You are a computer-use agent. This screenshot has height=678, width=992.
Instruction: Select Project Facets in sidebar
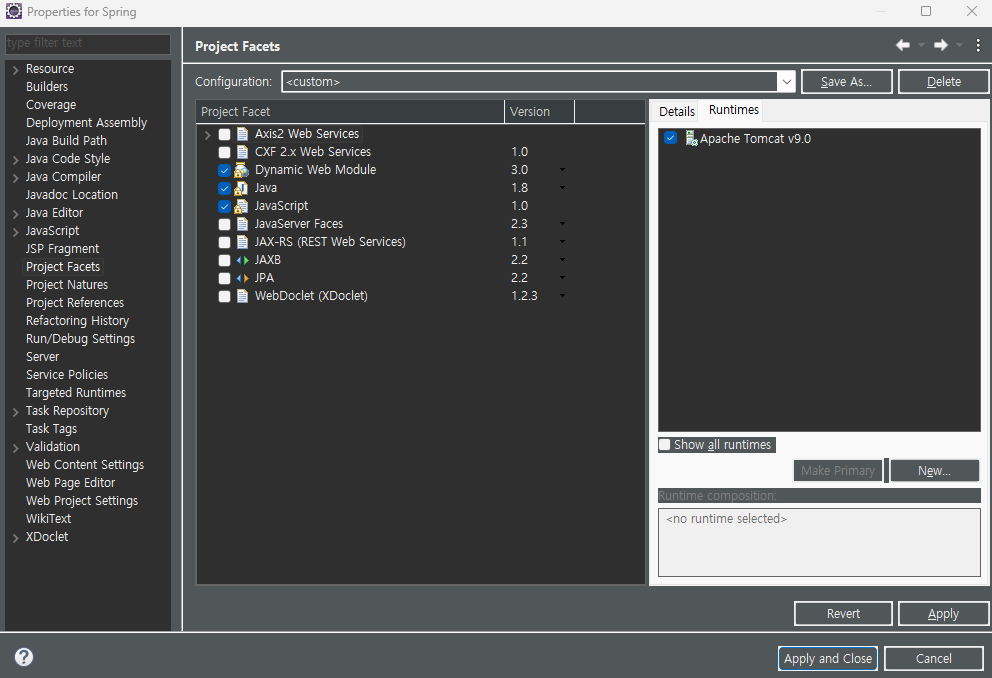[63, 267]
